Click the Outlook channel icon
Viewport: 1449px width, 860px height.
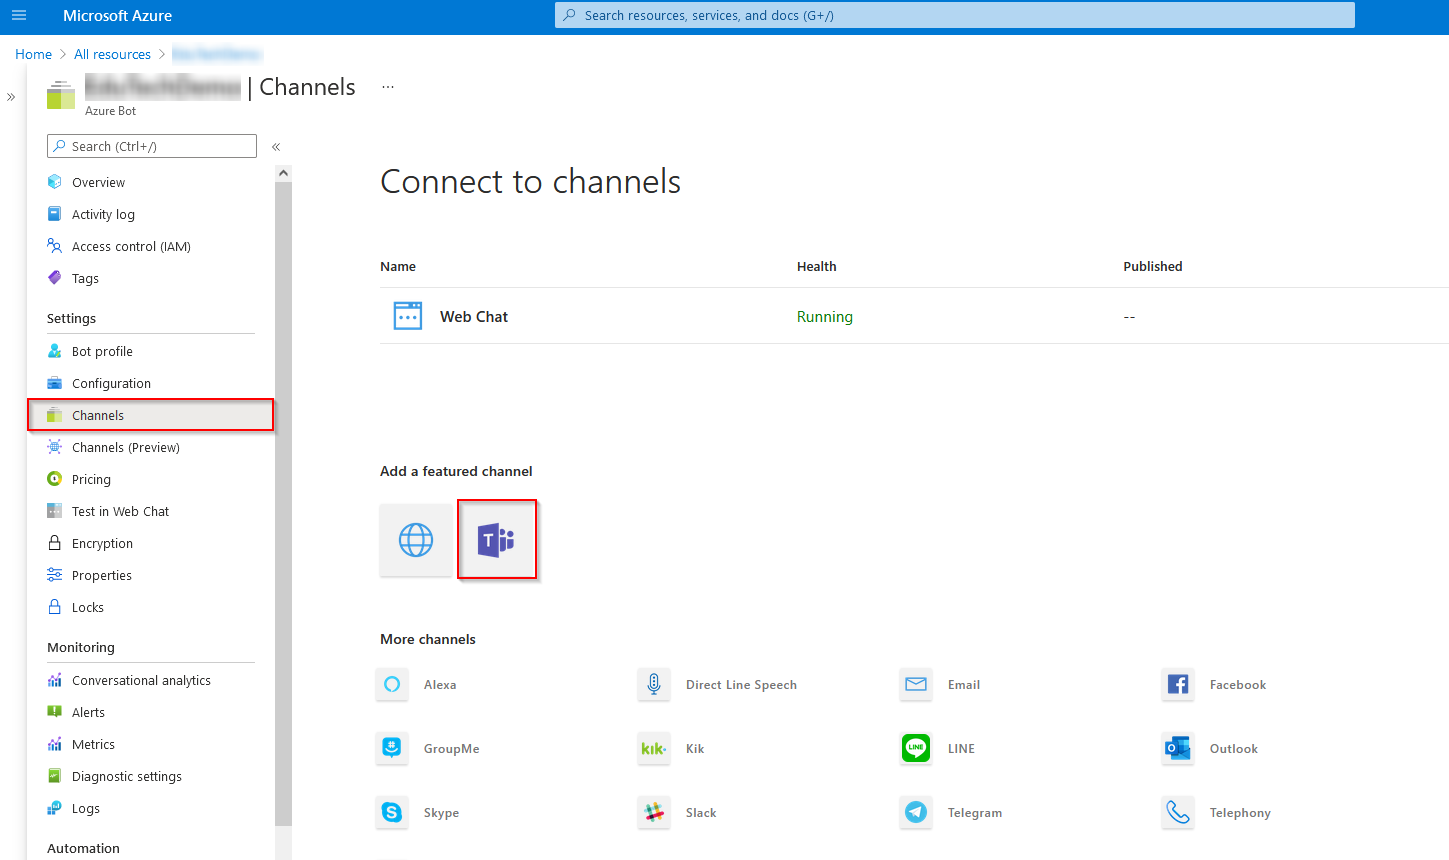coord(1178,748)
